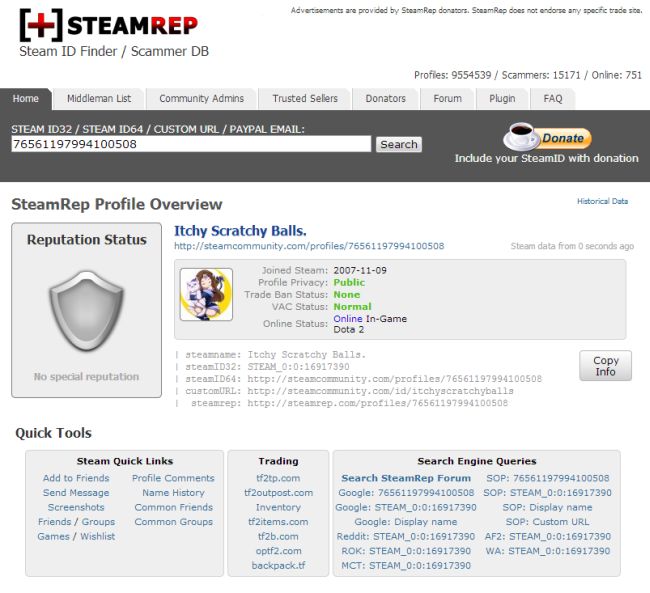The image size is (650, 593).
Task: Click the SteamRep logo
Action: coord(109,25)
